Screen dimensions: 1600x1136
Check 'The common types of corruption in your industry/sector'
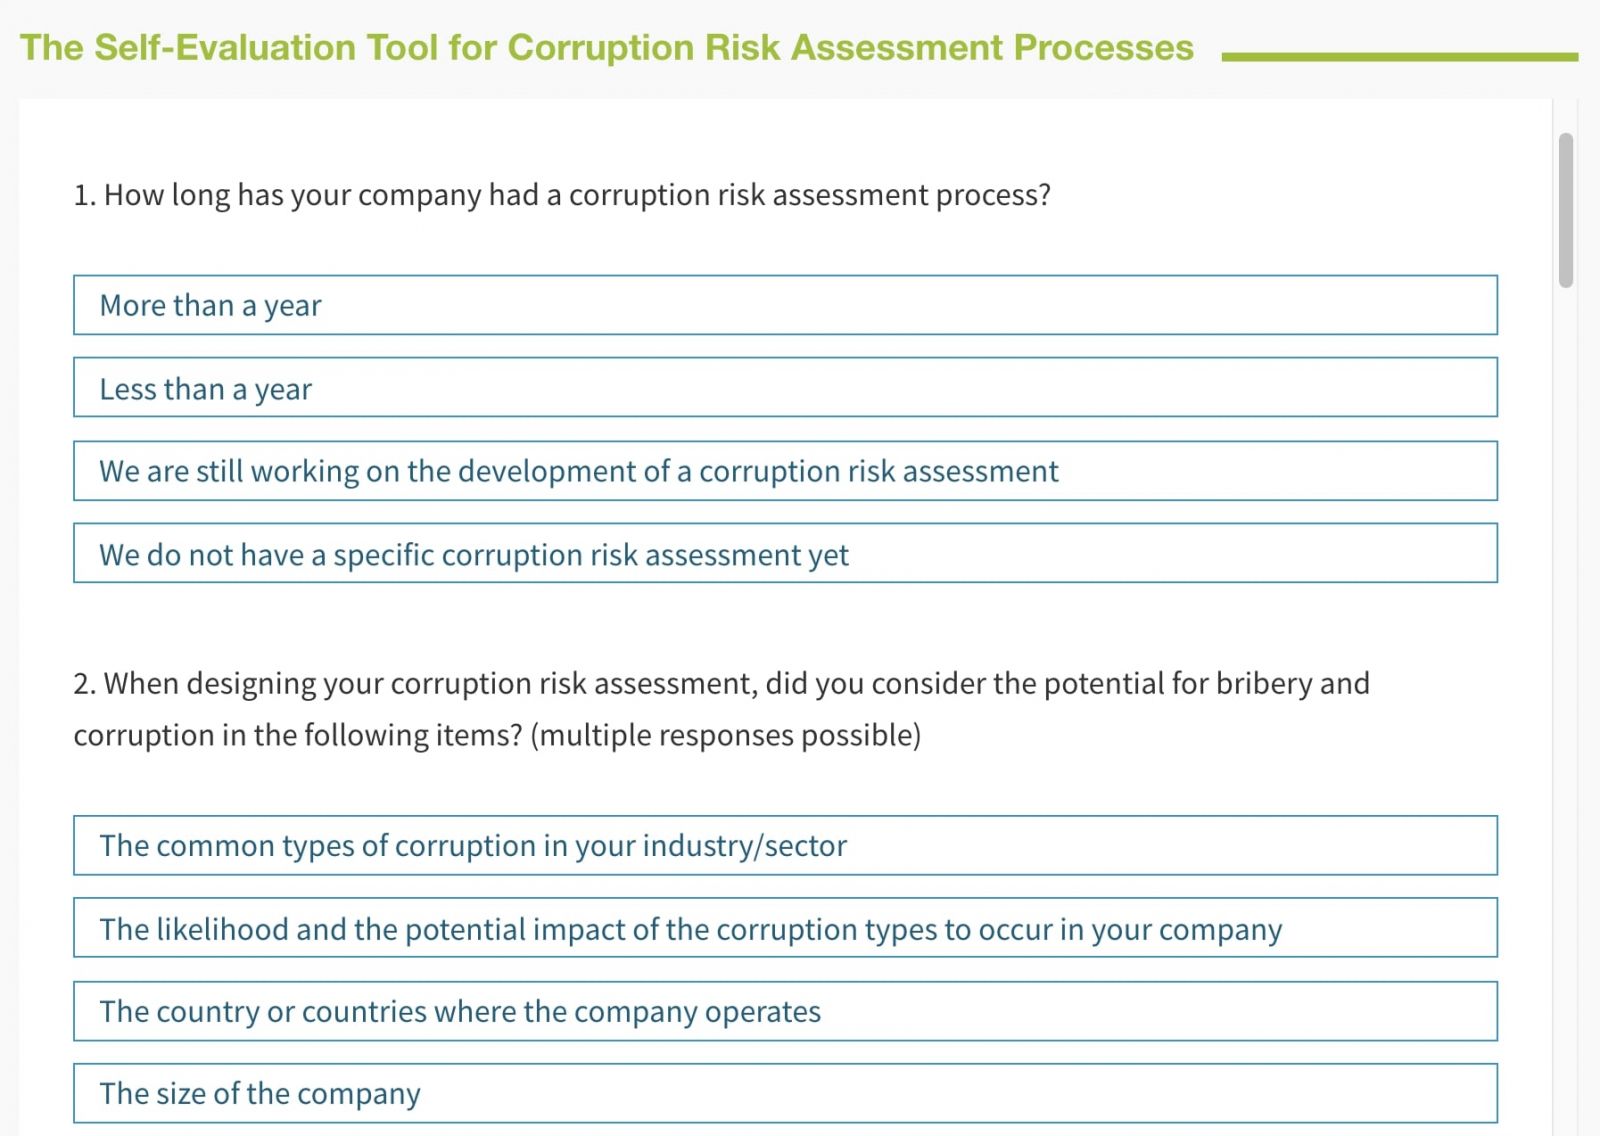(x=785, y=845)
